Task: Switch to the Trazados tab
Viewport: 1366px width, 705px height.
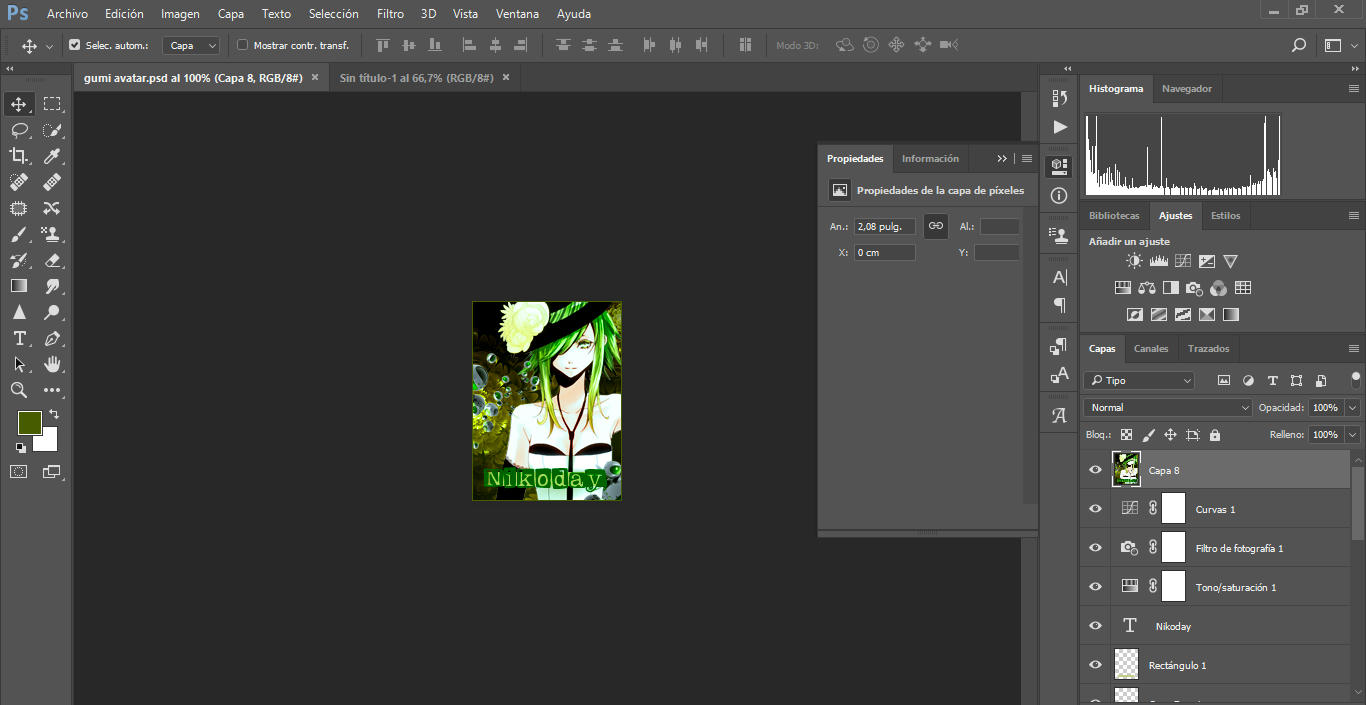Action: coord(1209,349)
